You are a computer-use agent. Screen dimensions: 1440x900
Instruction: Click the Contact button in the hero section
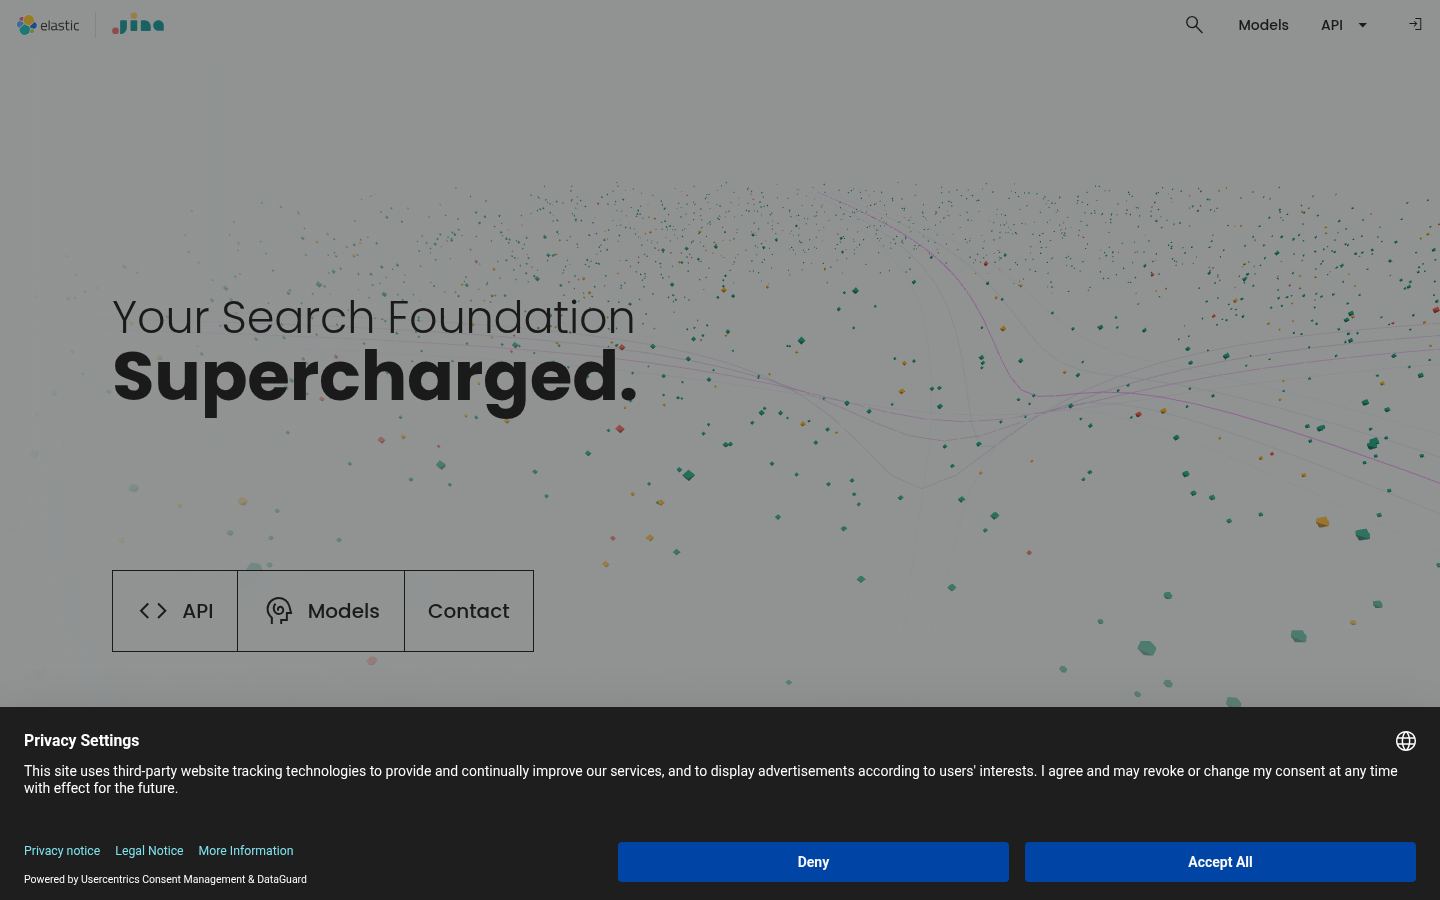469,611
